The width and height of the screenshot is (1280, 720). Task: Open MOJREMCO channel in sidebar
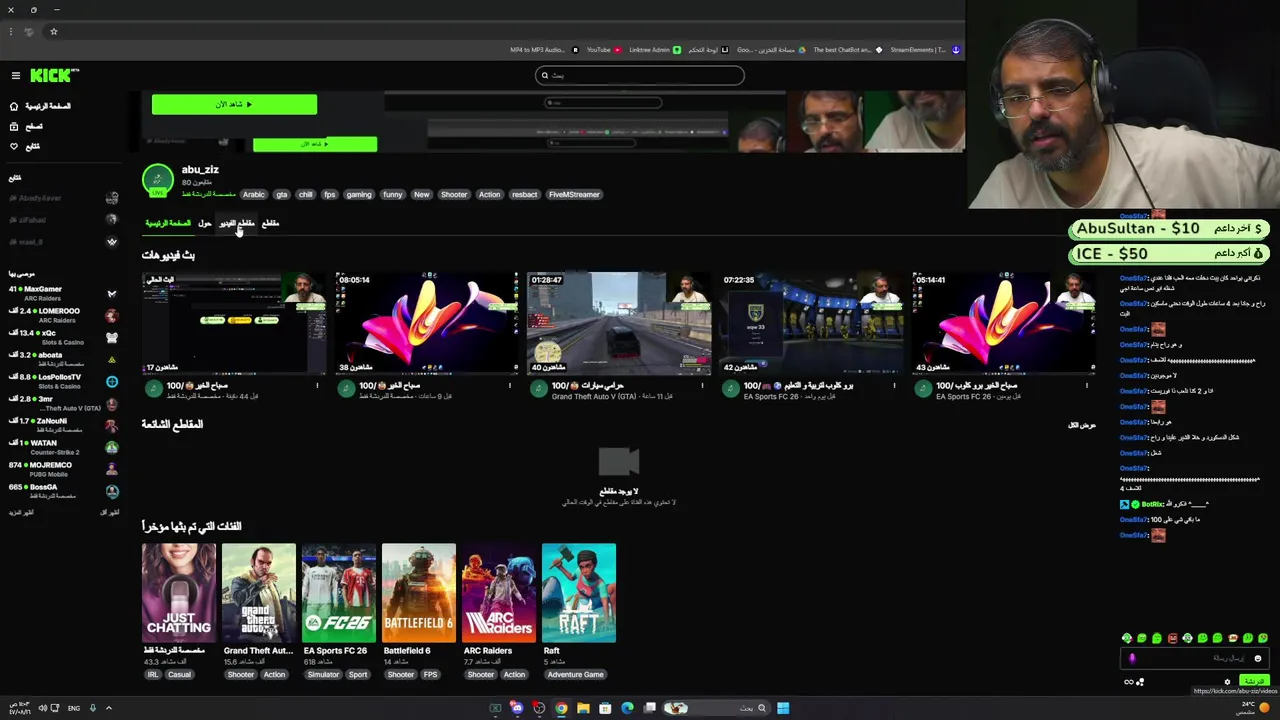[64, 469]
